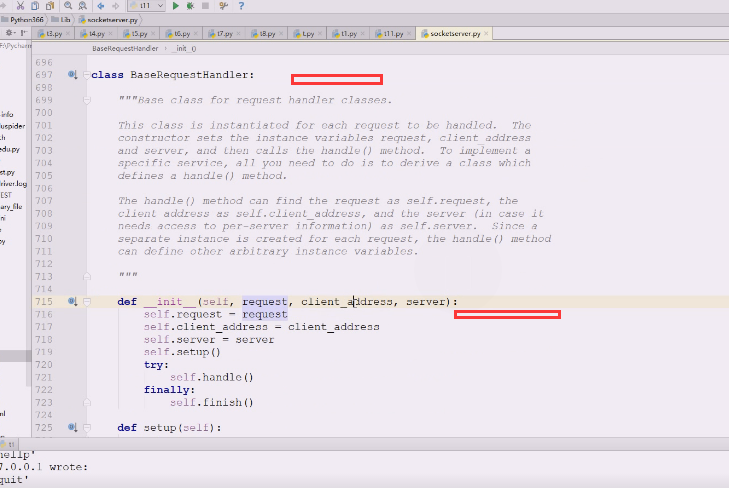Close the t4.py tab
729x488 pixels.
pos(111,33)
